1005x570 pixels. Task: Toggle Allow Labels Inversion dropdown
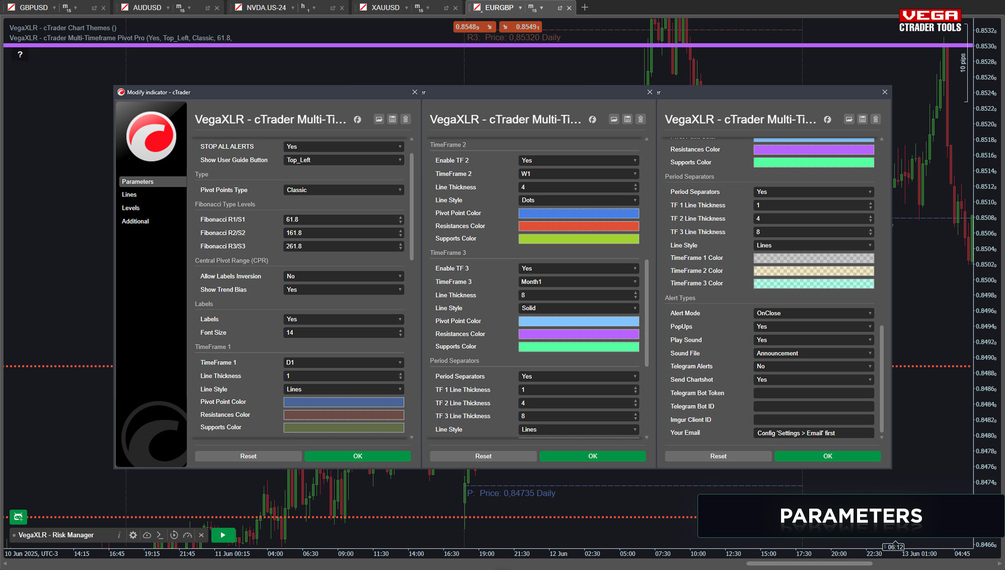344,276
